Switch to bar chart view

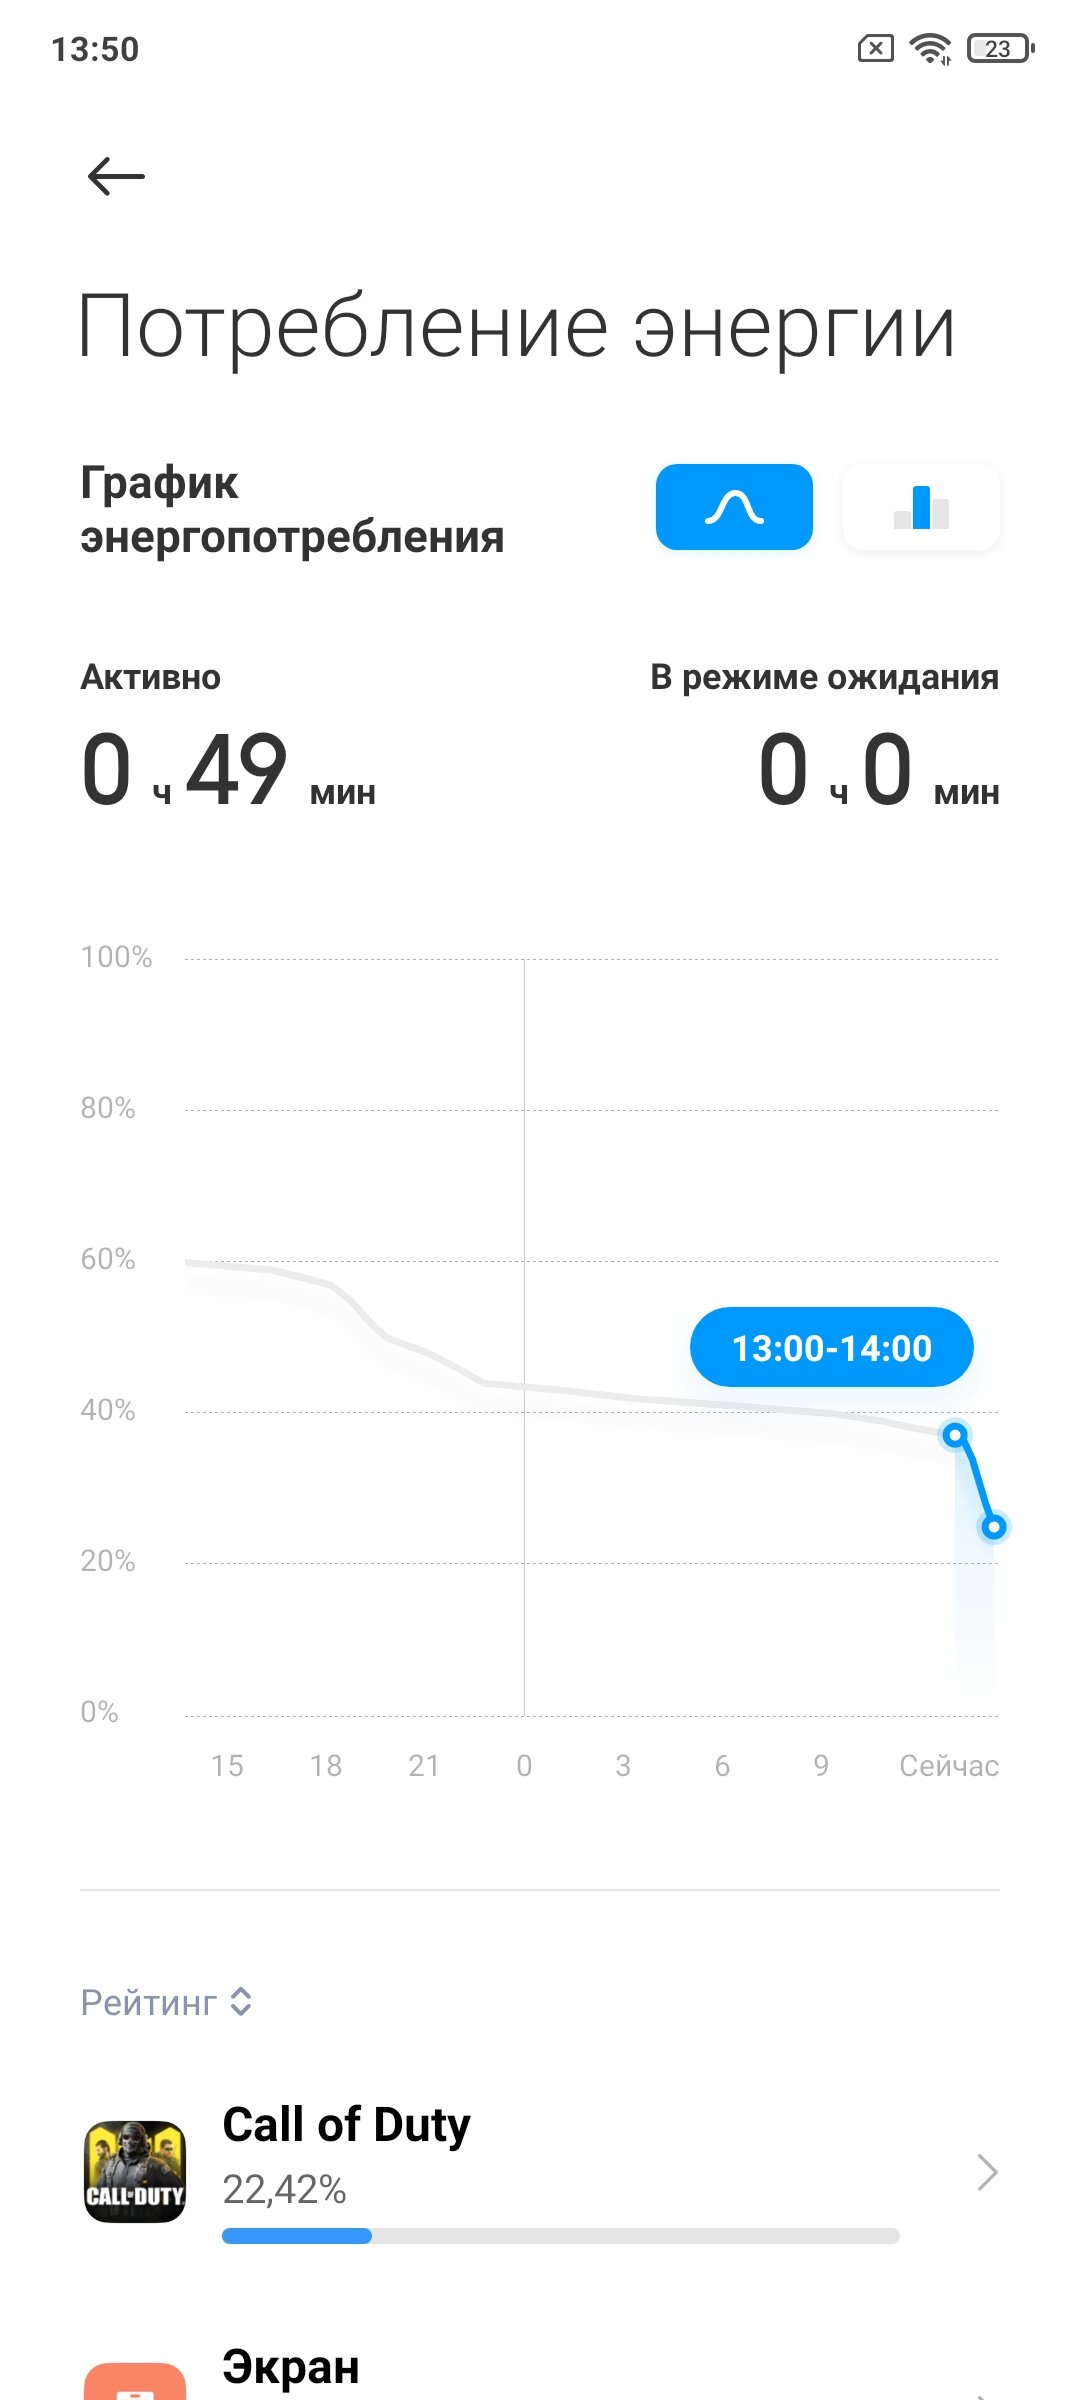pyautogui.click(x=921, y=507)
